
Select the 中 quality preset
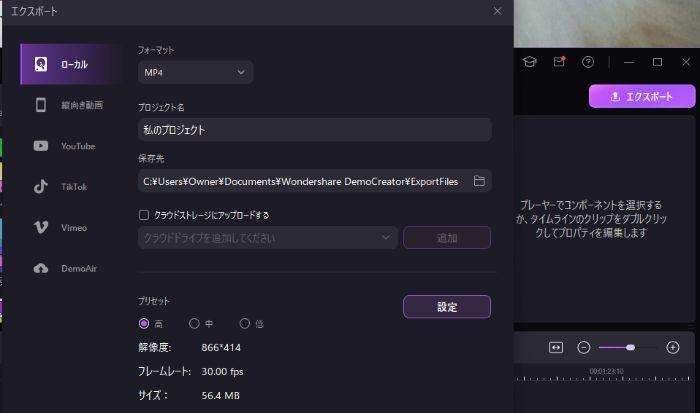pyautogui.click(x=194, y=323)
